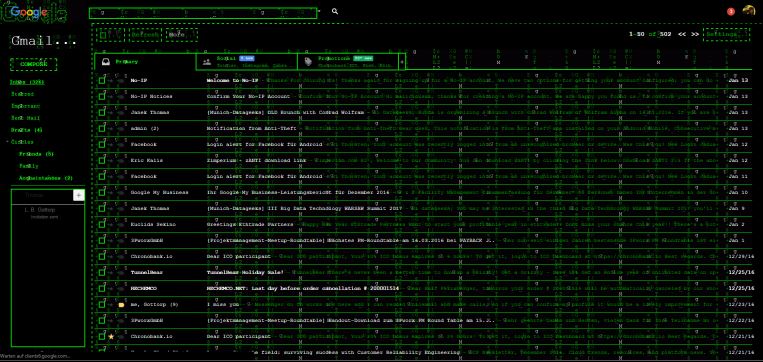Open the Family circle label
This screenshot has height=362, width=763.
click(x=29, y=166)
